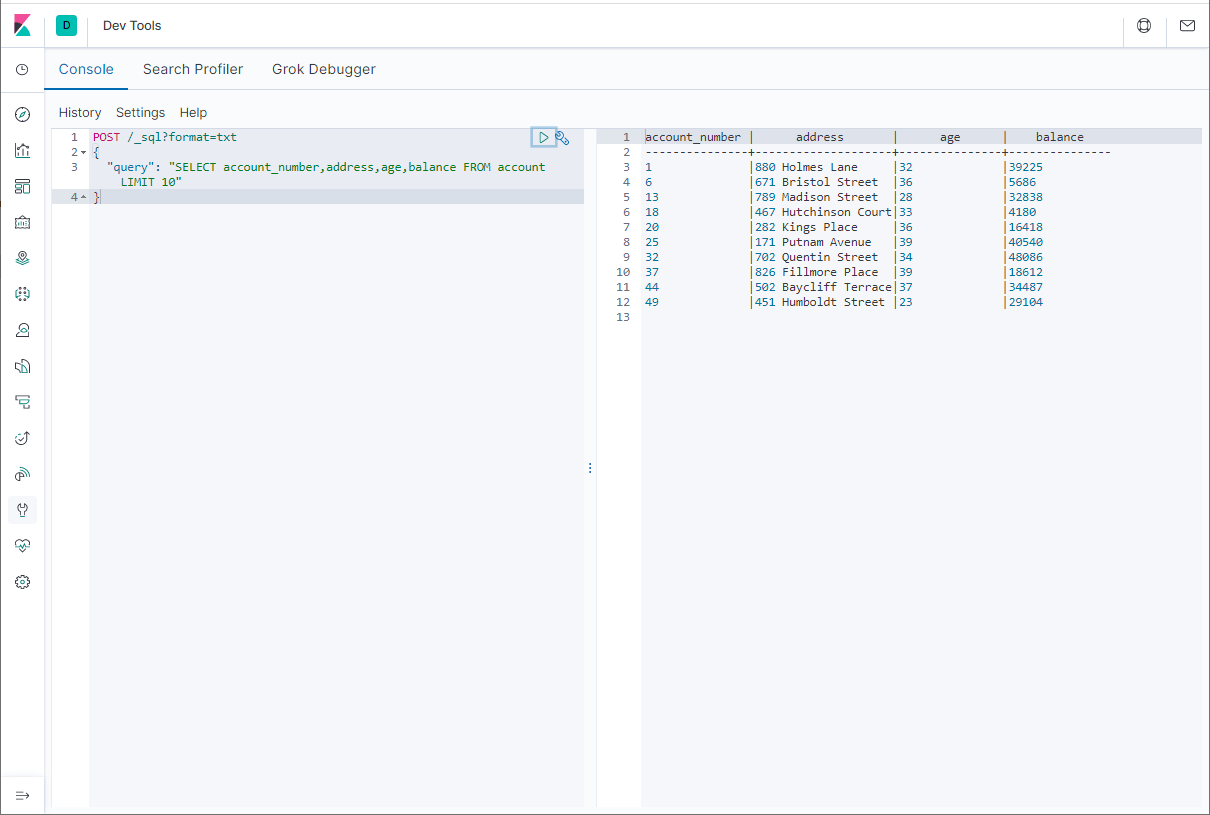
Task: Select Dev Tools wrench icon in sidebar
Action: coord(22,510)
